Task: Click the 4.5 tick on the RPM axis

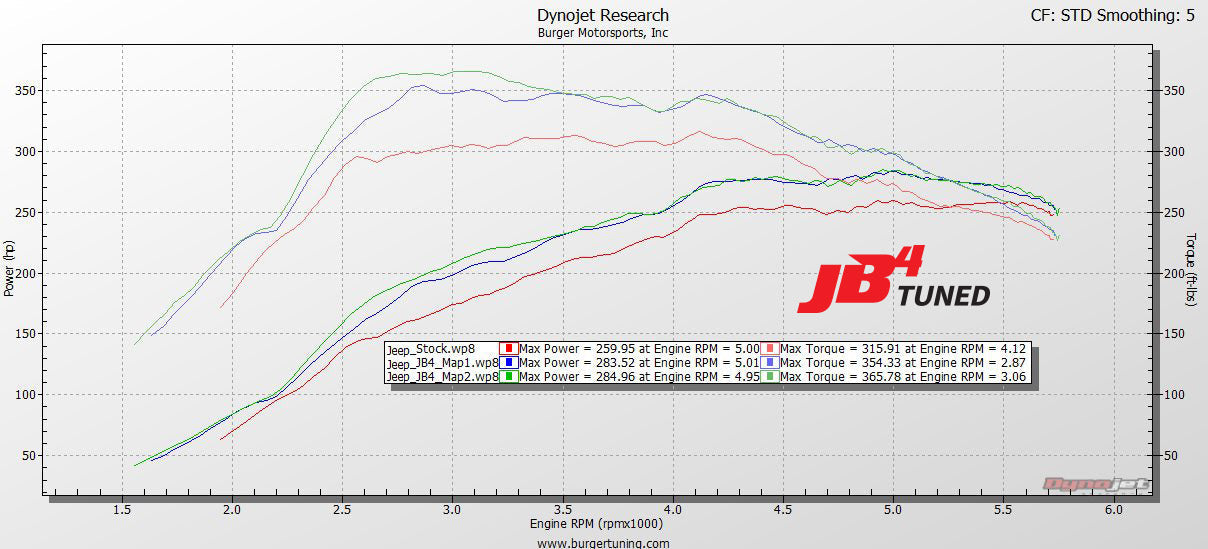Action: tap(783, 509)
